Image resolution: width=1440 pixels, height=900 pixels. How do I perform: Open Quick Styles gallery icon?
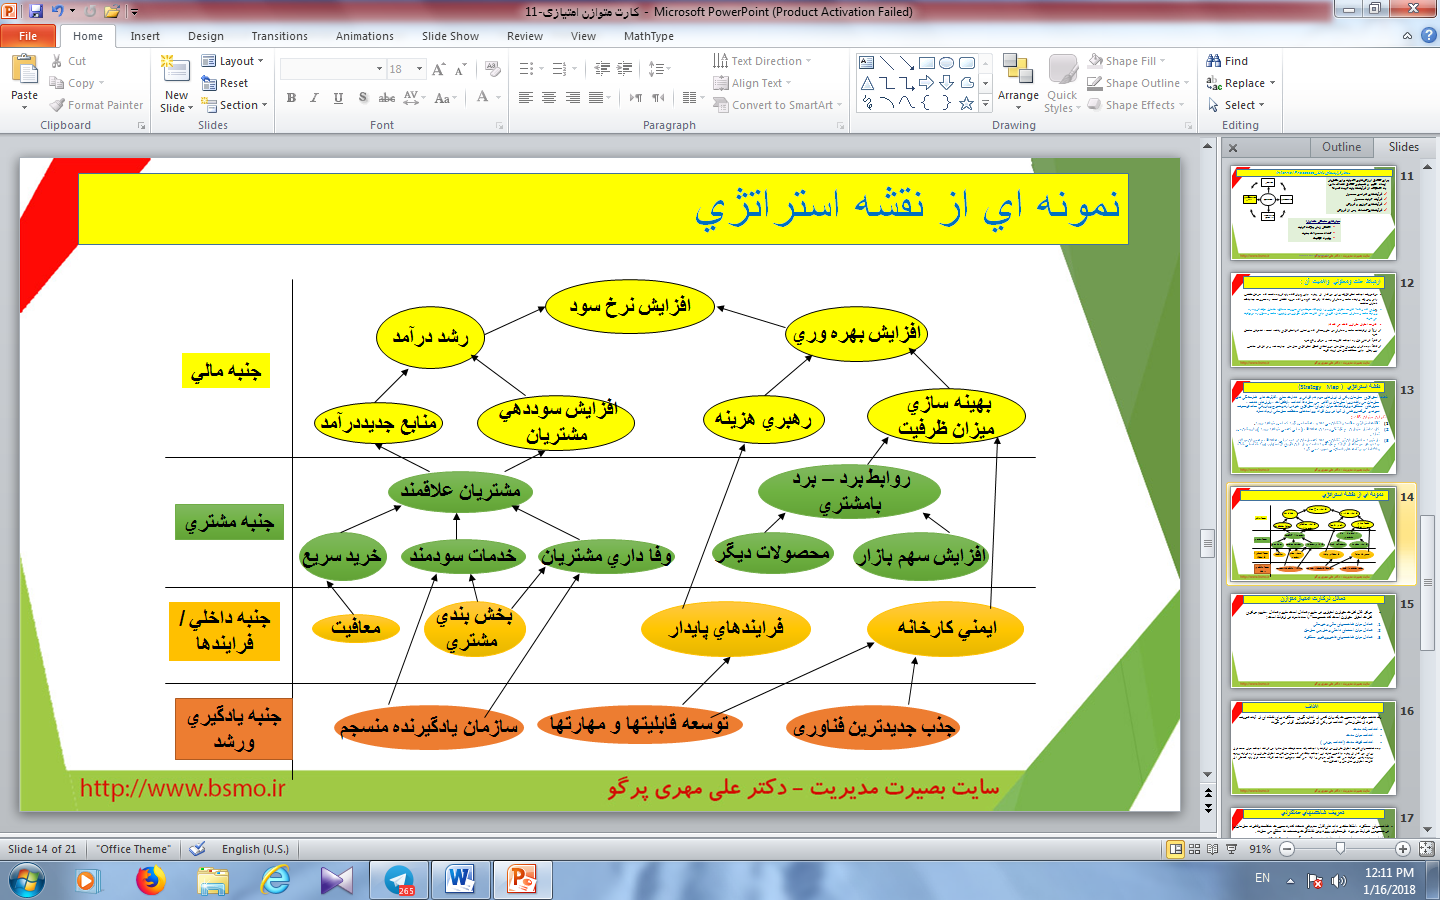coord(1062,70)
